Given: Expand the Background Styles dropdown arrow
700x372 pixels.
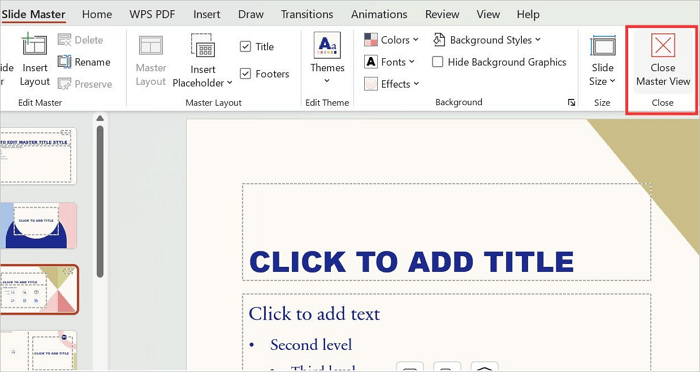Looking at the screenshot, I should [538, 40].
